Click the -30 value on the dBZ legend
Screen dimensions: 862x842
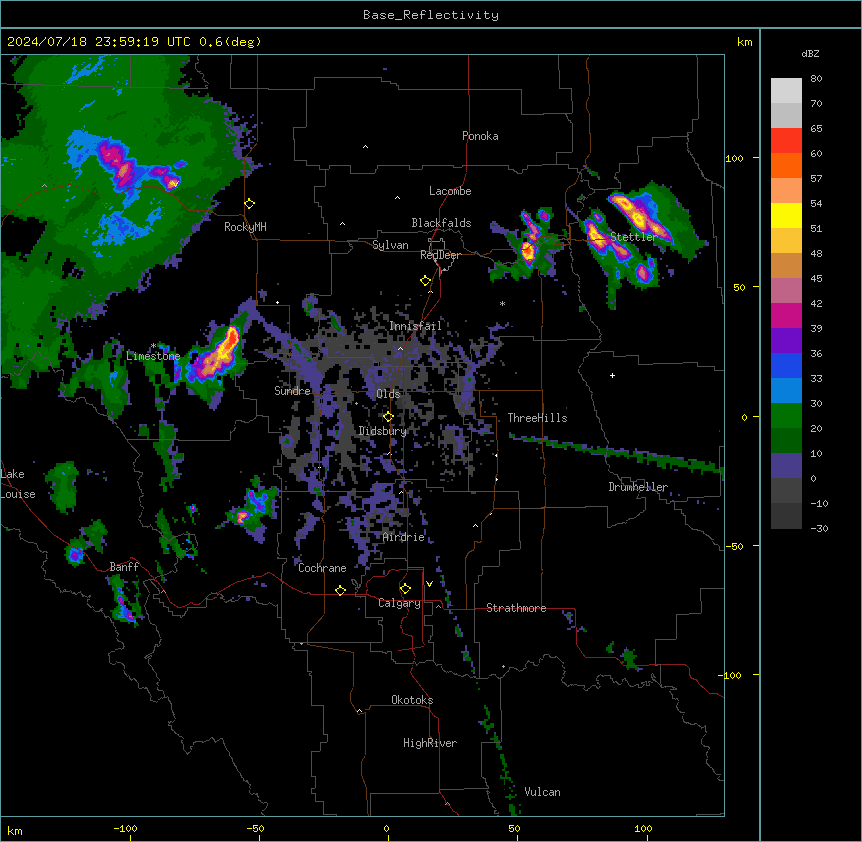[819, 528]
